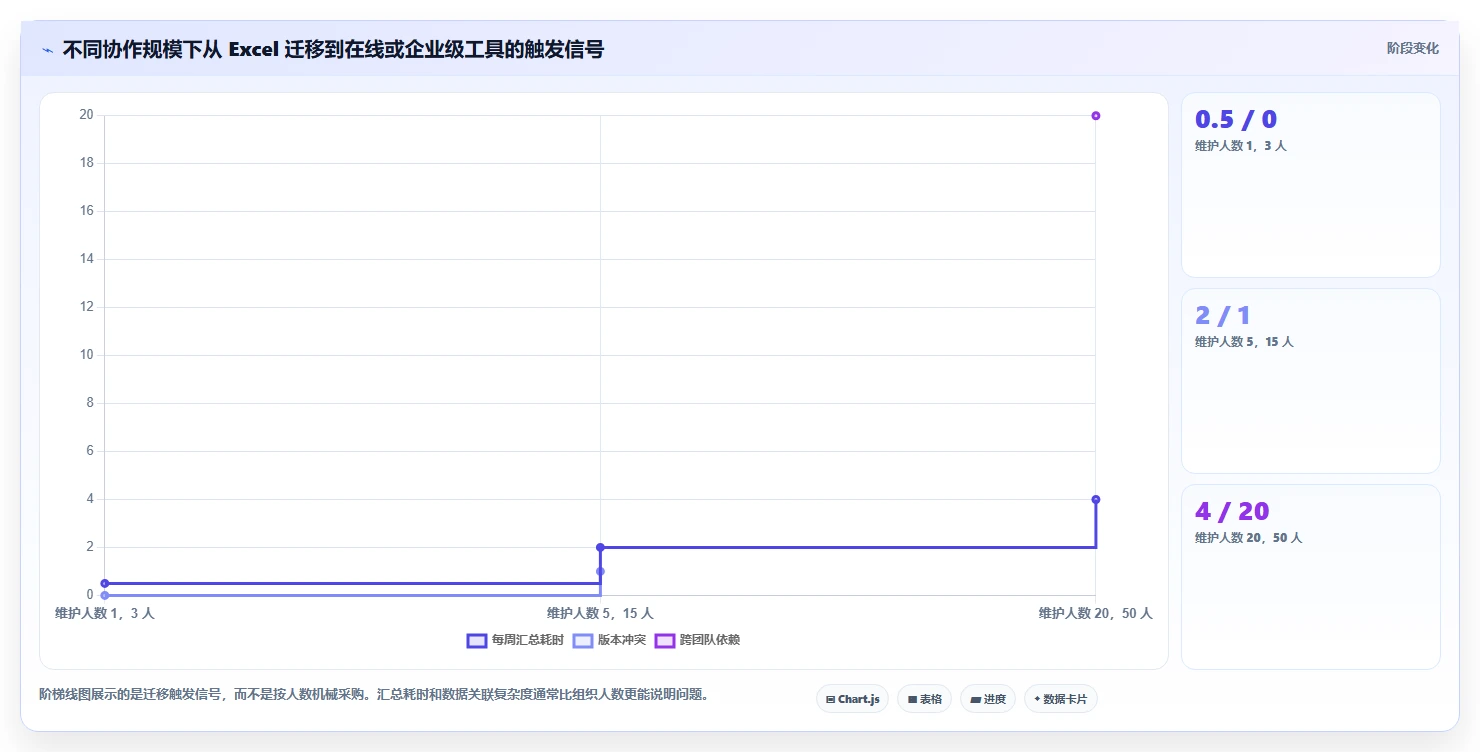The height and width of the screenshot is (752, 1480).
Task: Toggle the 每周汇总耗时 legend swatch
Action: tap(477, 641)
